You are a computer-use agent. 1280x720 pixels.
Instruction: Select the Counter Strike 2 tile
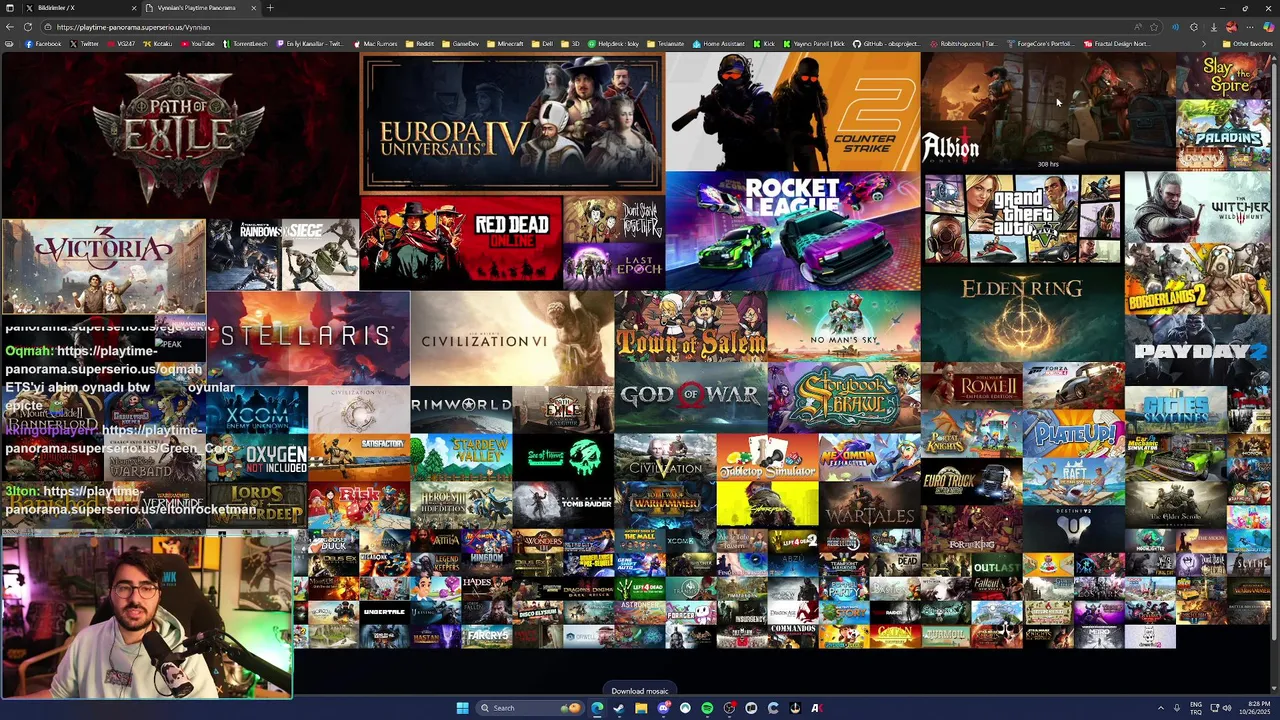(793, 112)
